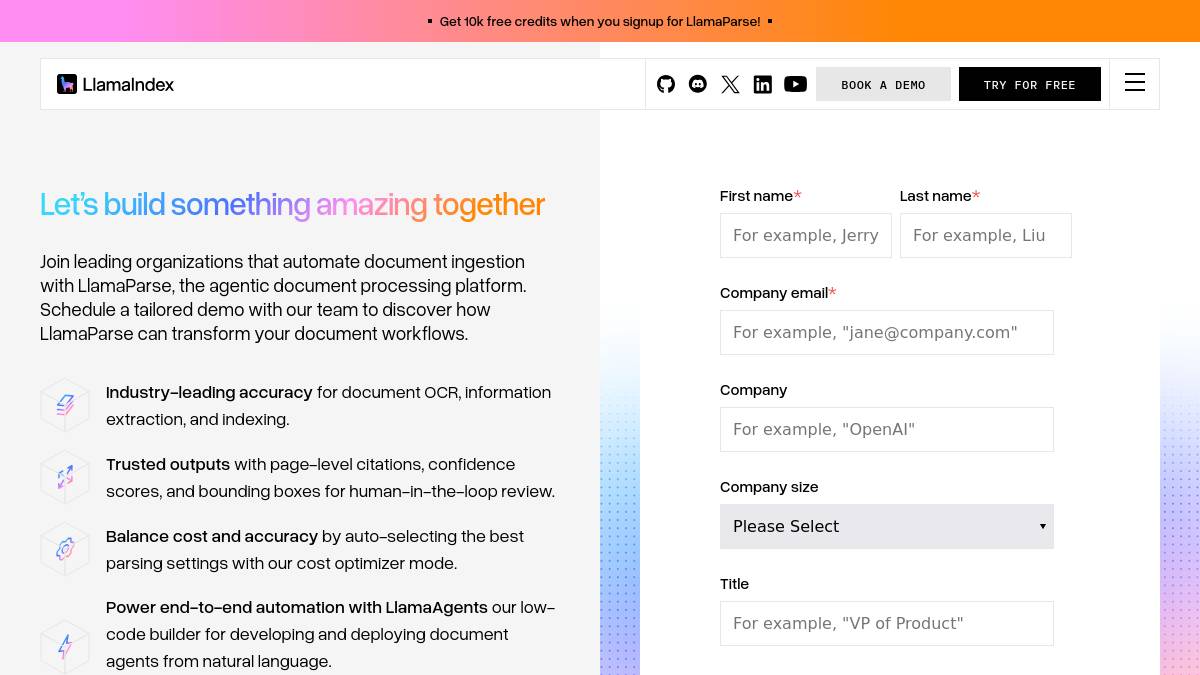Click the LlamaParse 10k free credits banner
Viewport: 1200px width, 675px height.
(x=600, y=21)
